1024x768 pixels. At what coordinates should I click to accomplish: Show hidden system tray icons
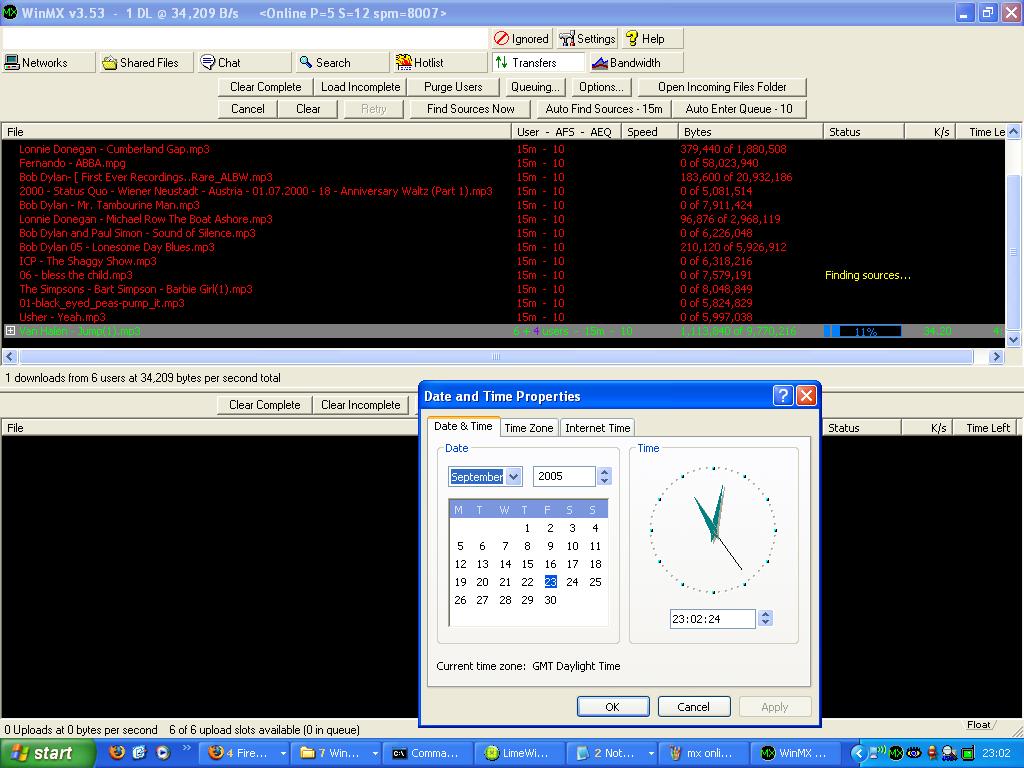(859, 753)
